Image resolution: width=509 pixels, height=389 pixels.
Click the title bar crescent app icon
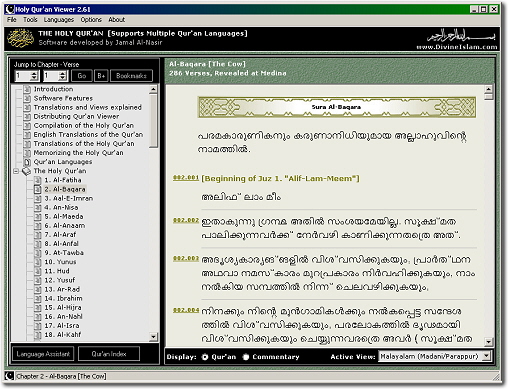(x=10, y=9)
